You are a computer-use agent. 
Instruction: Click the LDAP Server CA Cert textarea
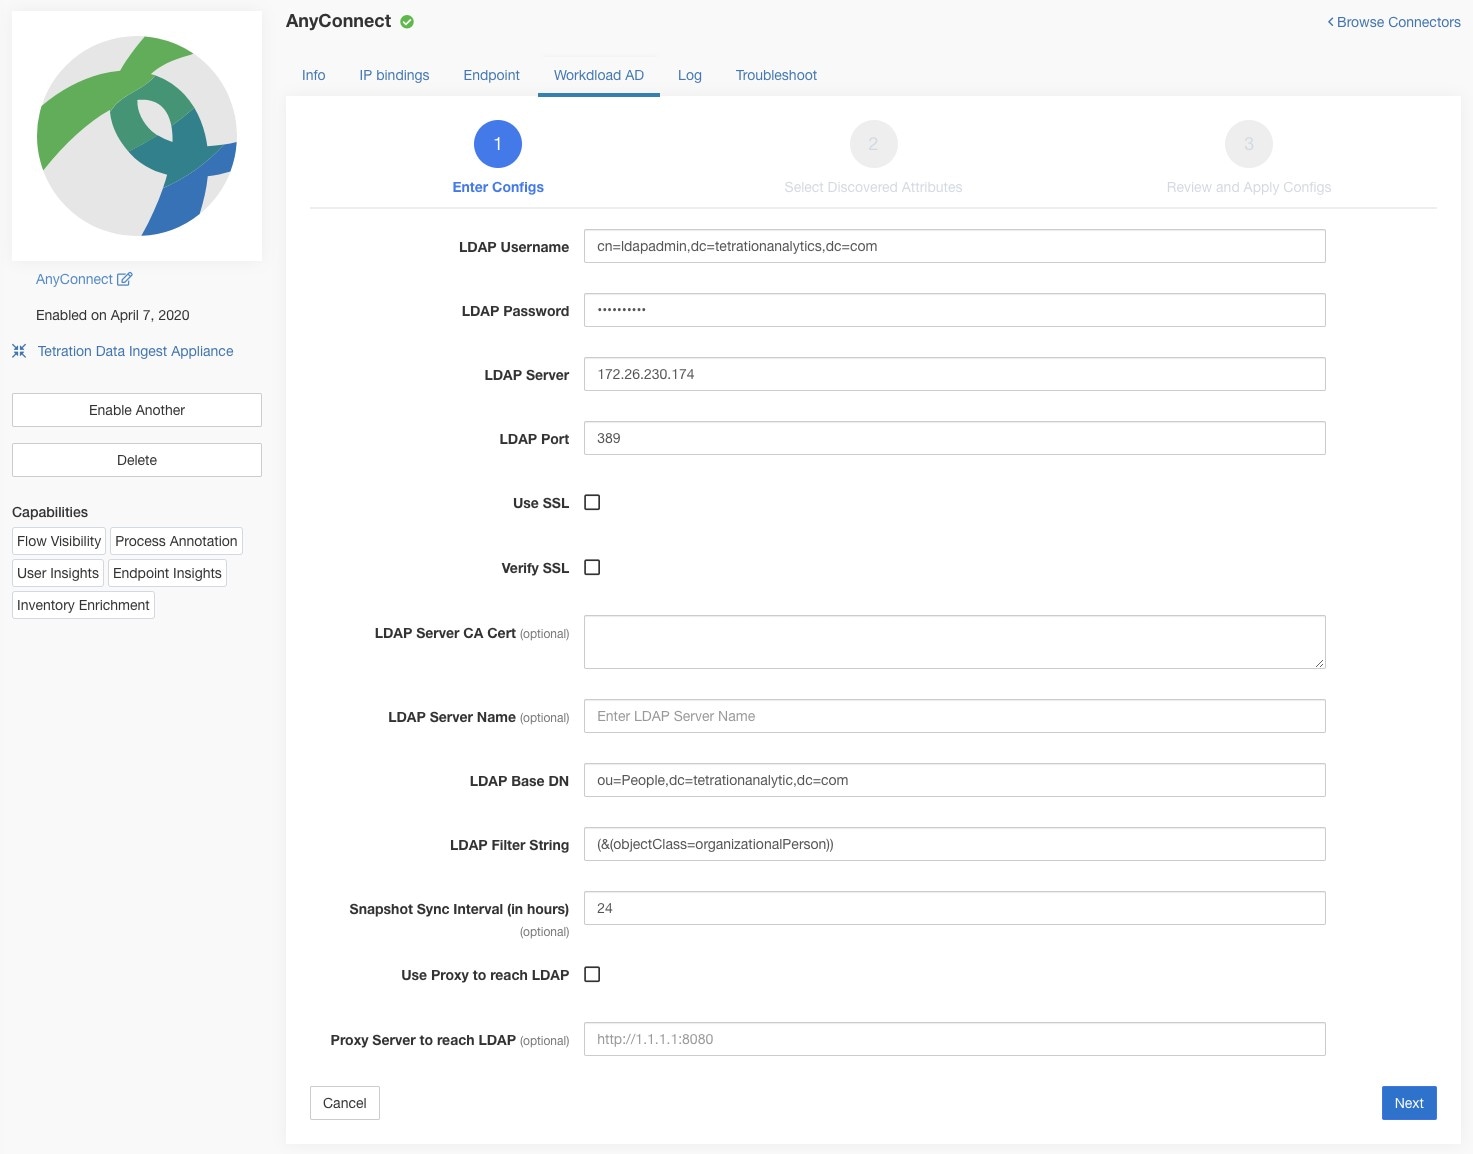point(955,642)
